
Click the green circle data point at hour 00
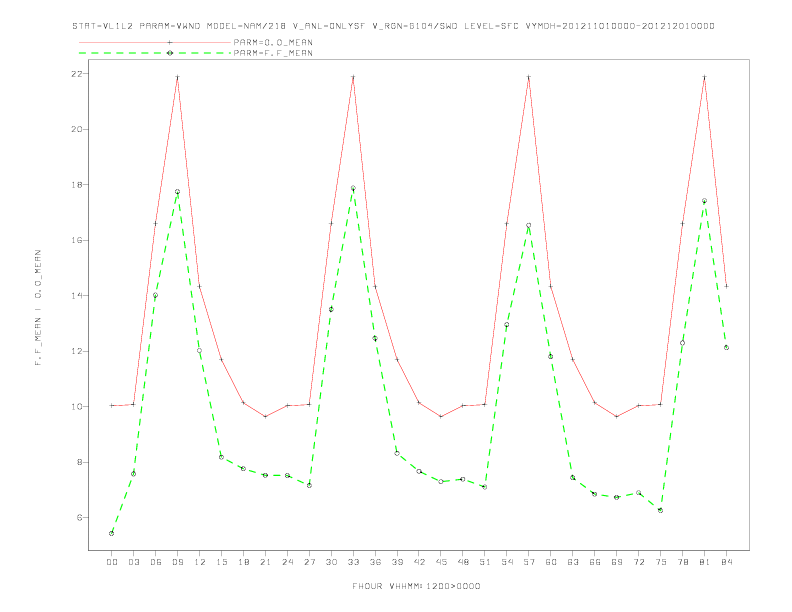click(112, 533)
